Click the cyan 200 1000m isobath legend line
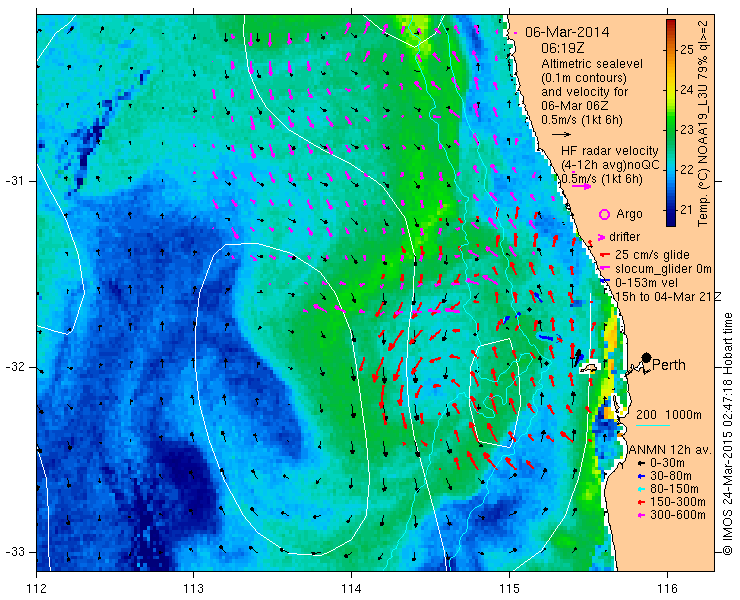The width and height of the screenshot is (740, 600). [653, 426]
